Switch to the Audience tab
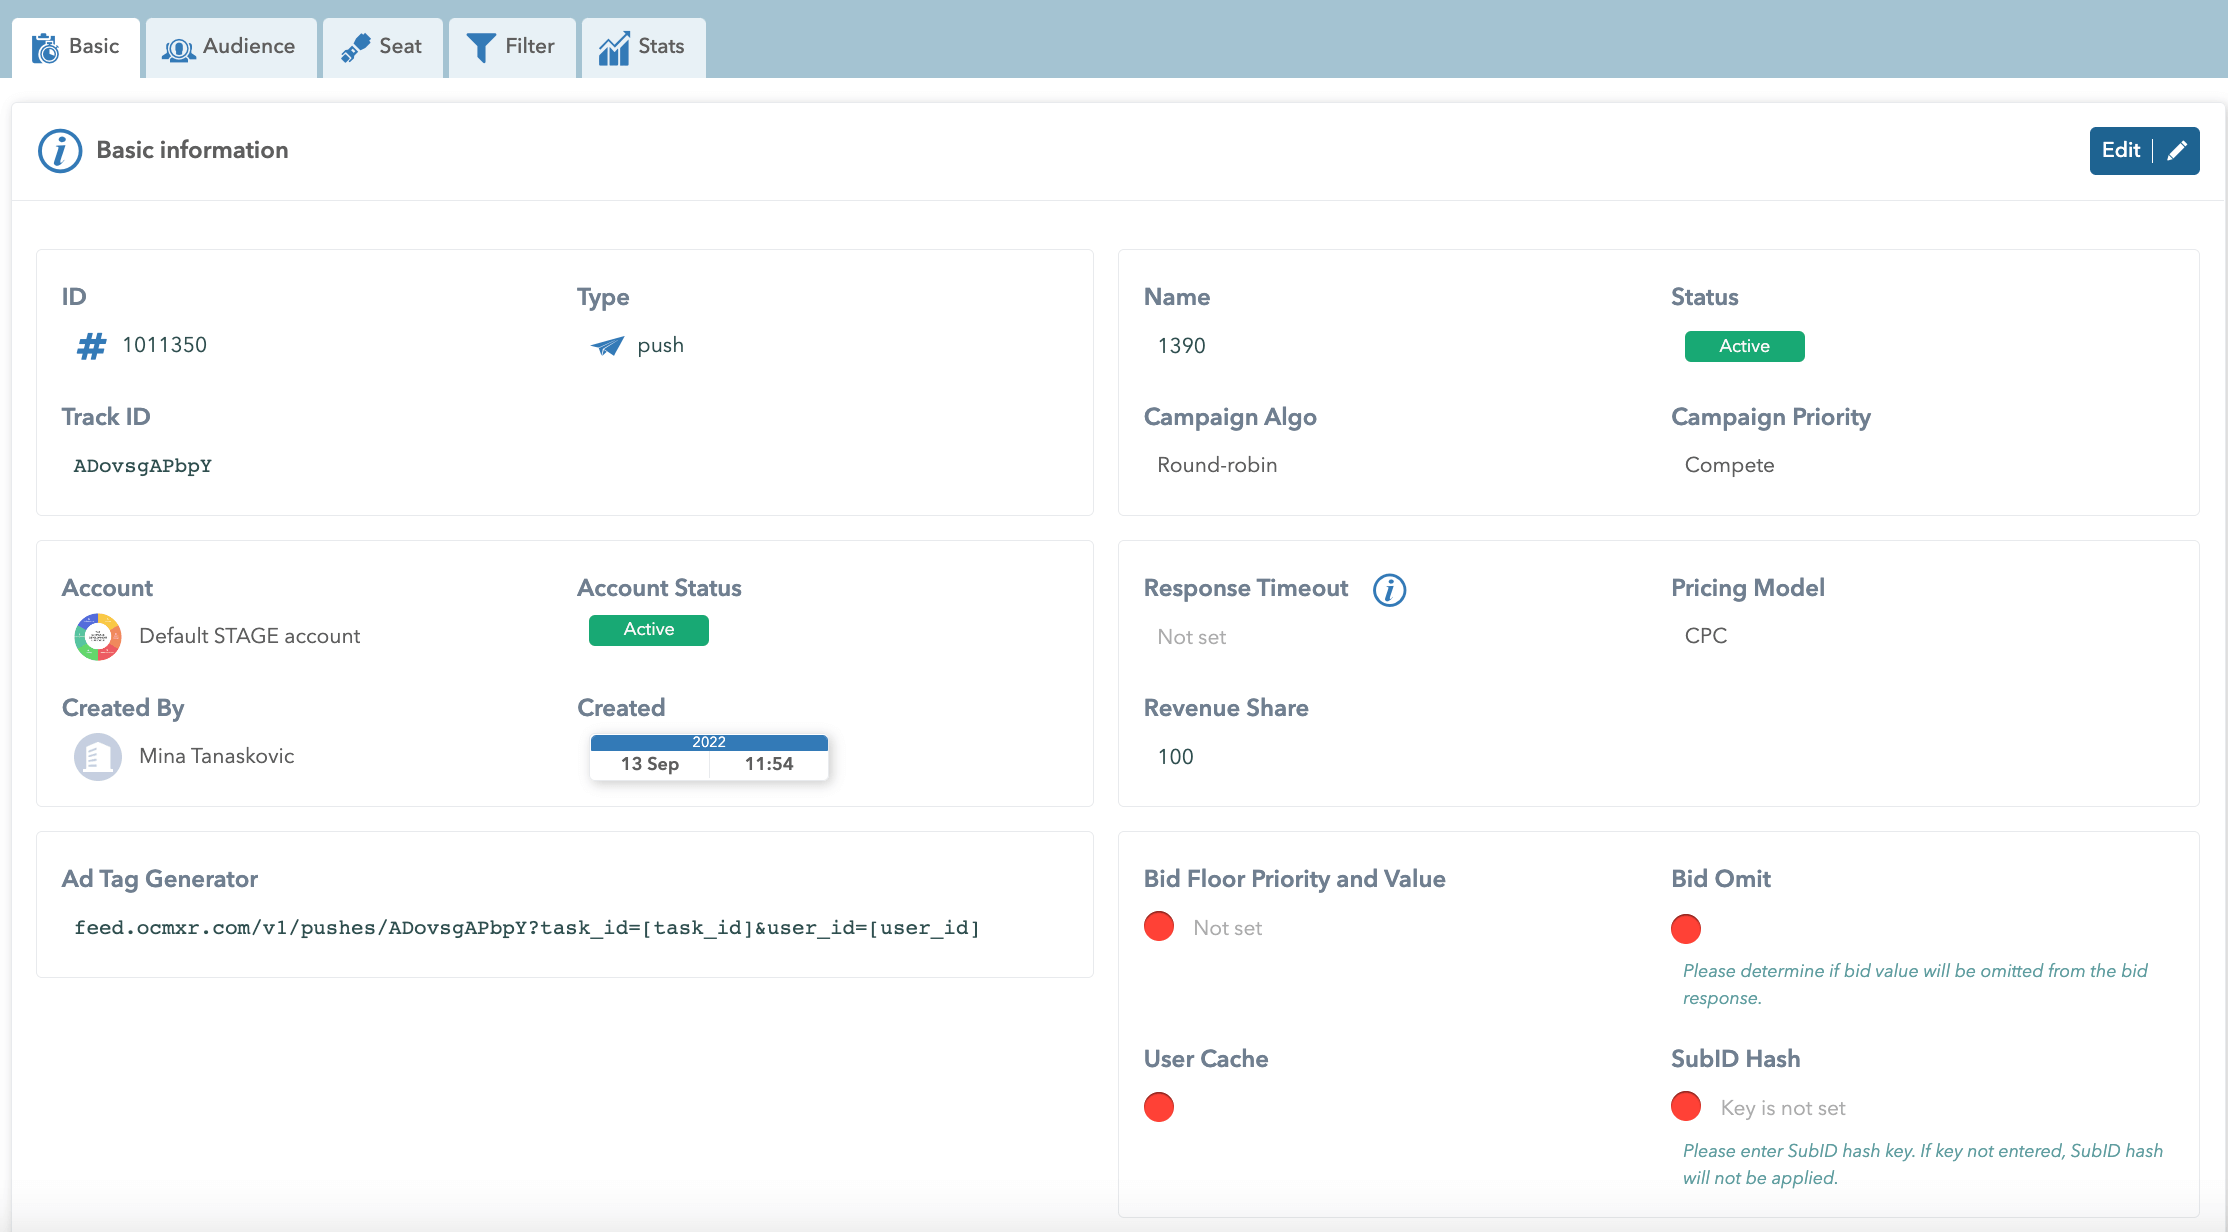The image size is (2228, 1232). tap(230, 47)
